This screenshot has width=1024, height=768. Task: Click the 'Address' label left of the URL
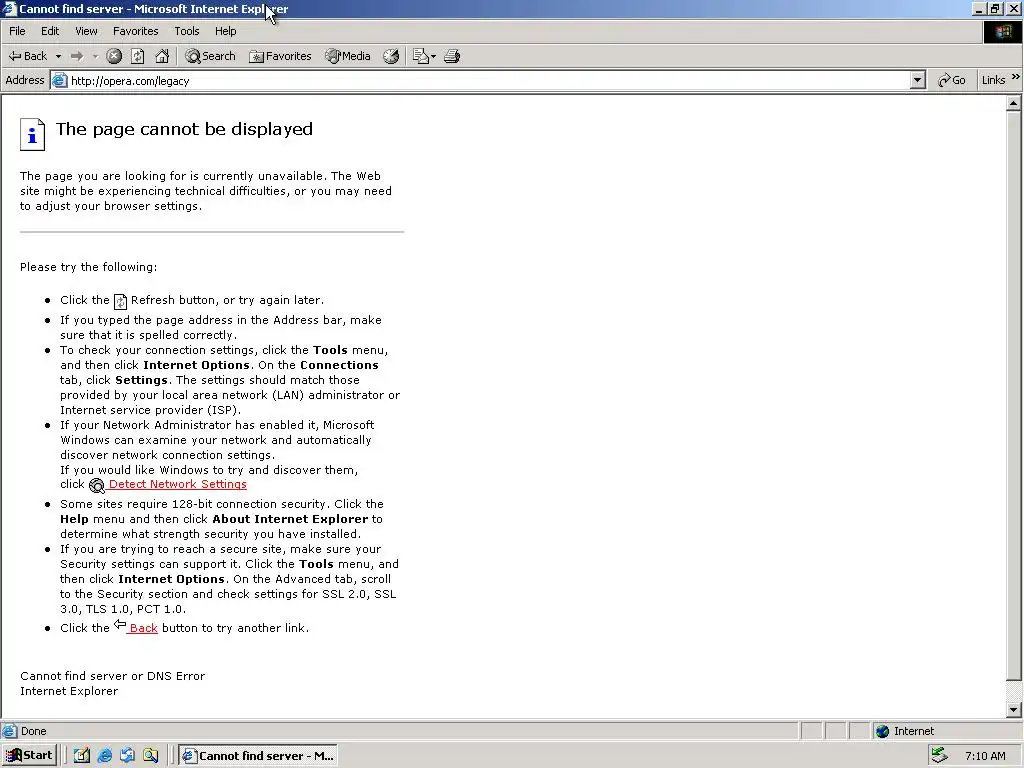[25, 80]
